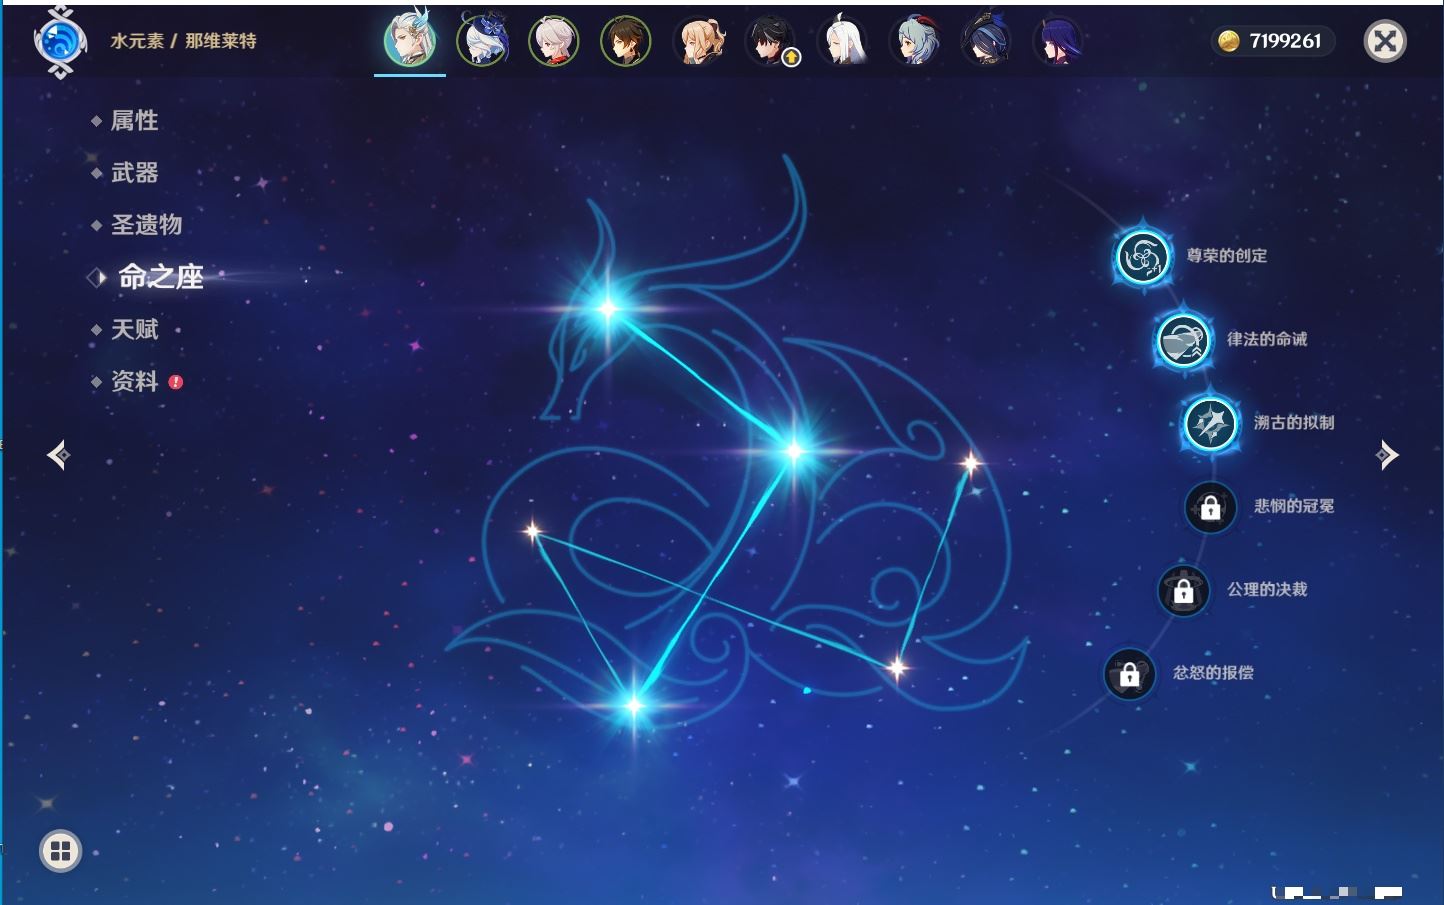The width and height of the screenshot is (1444, 905).
Task: Click the 公理的决裁 constellation label
Action: (x=1267, y=589)
